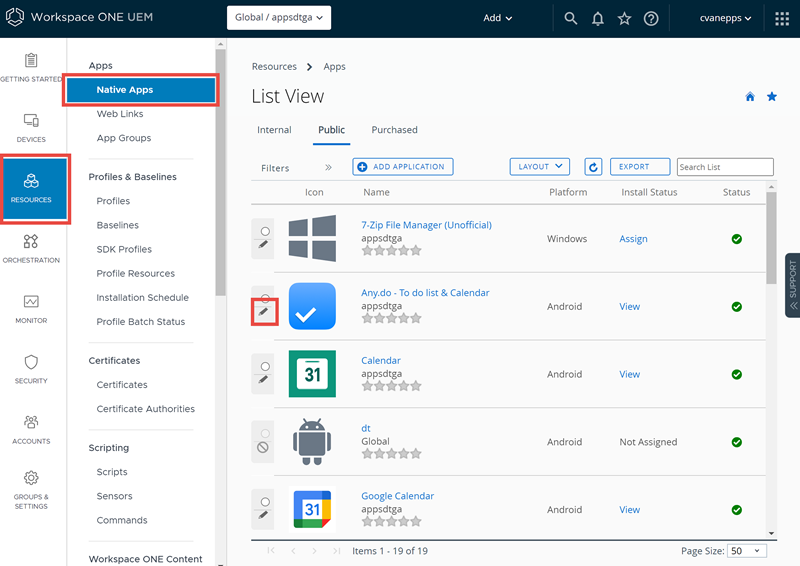This screenshot has height=566, width=800.
Task: Click the Any.do app icon thumbnail
Action: pos(312,306)
